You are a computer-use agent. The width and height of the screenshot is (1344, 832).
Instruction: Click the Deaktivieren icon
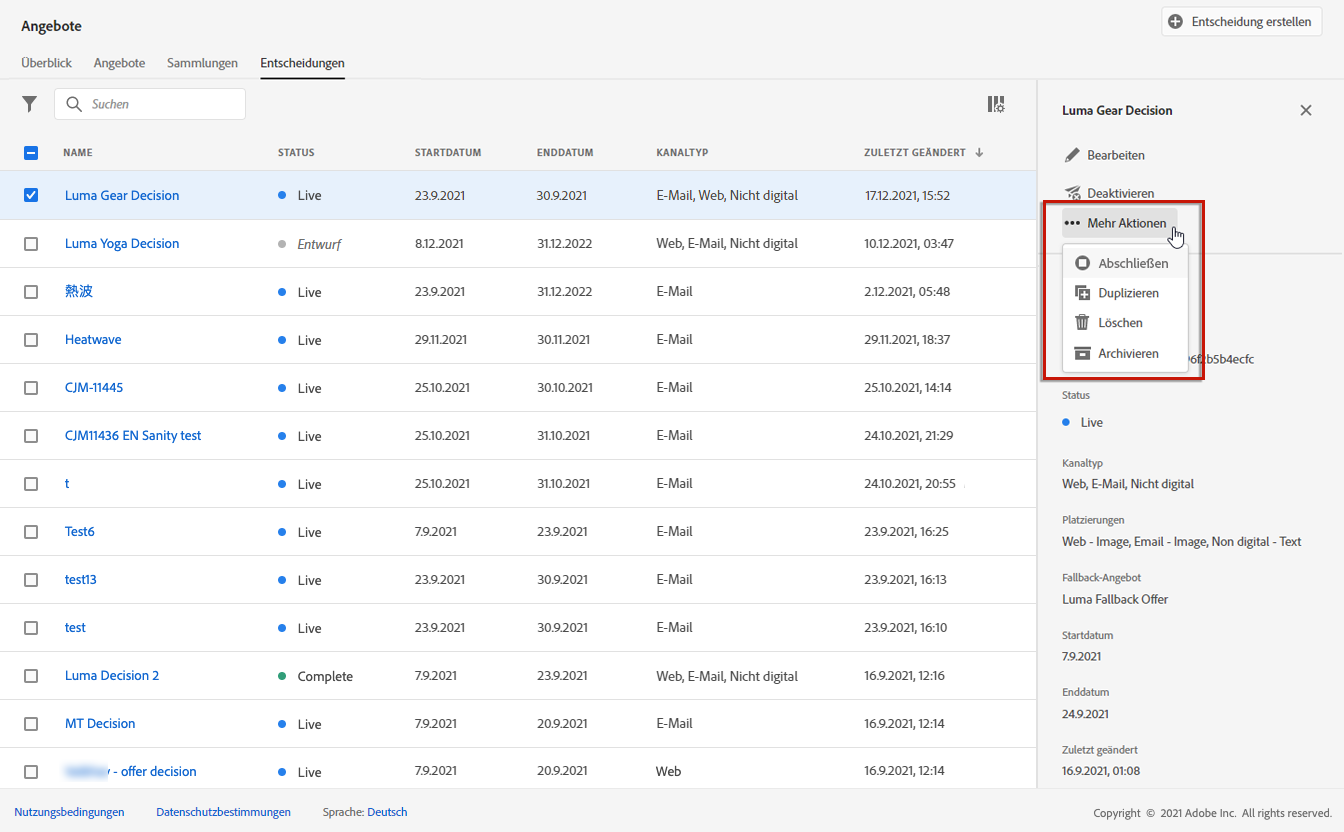(x=1072, y=193)
